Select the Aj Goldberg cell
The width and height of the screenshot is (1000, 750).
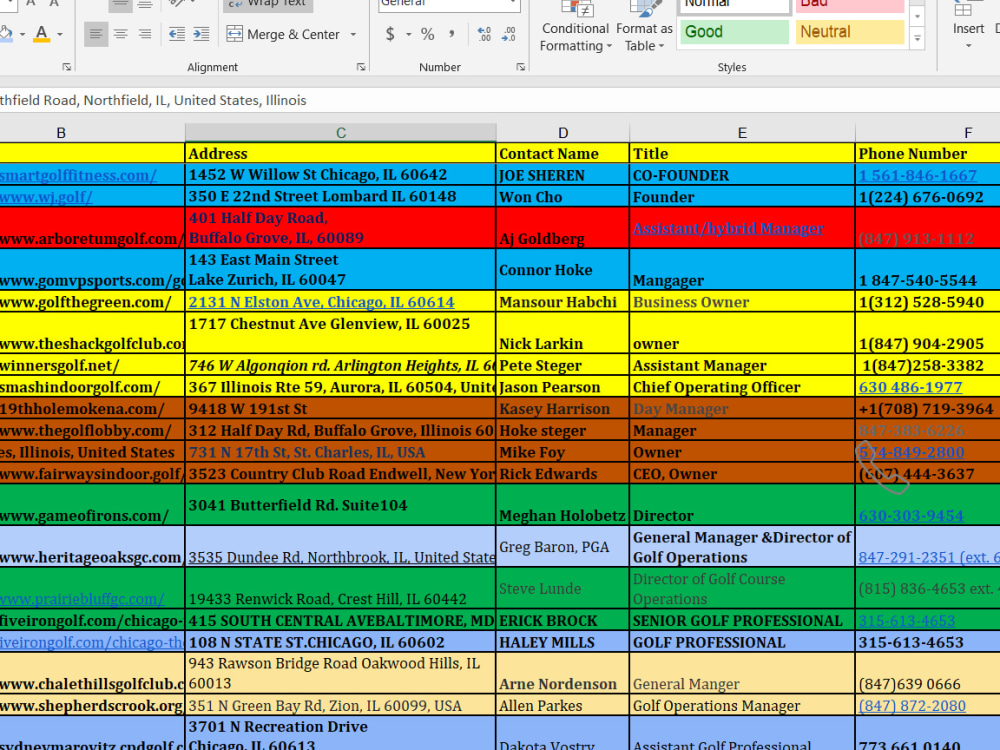[x=562, y=228]
